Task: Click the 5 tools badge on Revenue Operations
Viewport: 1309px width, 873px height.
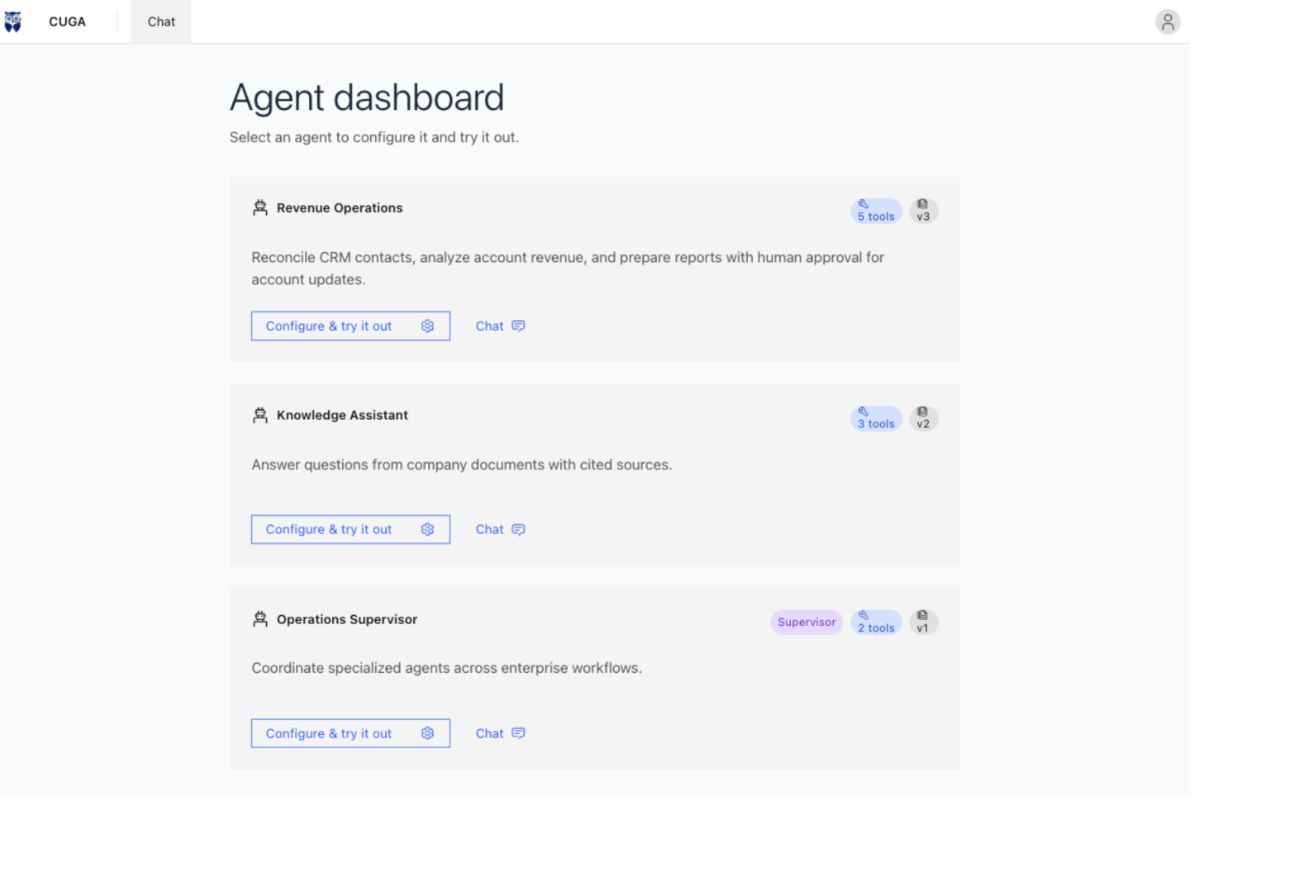Action: click(876, 211)
